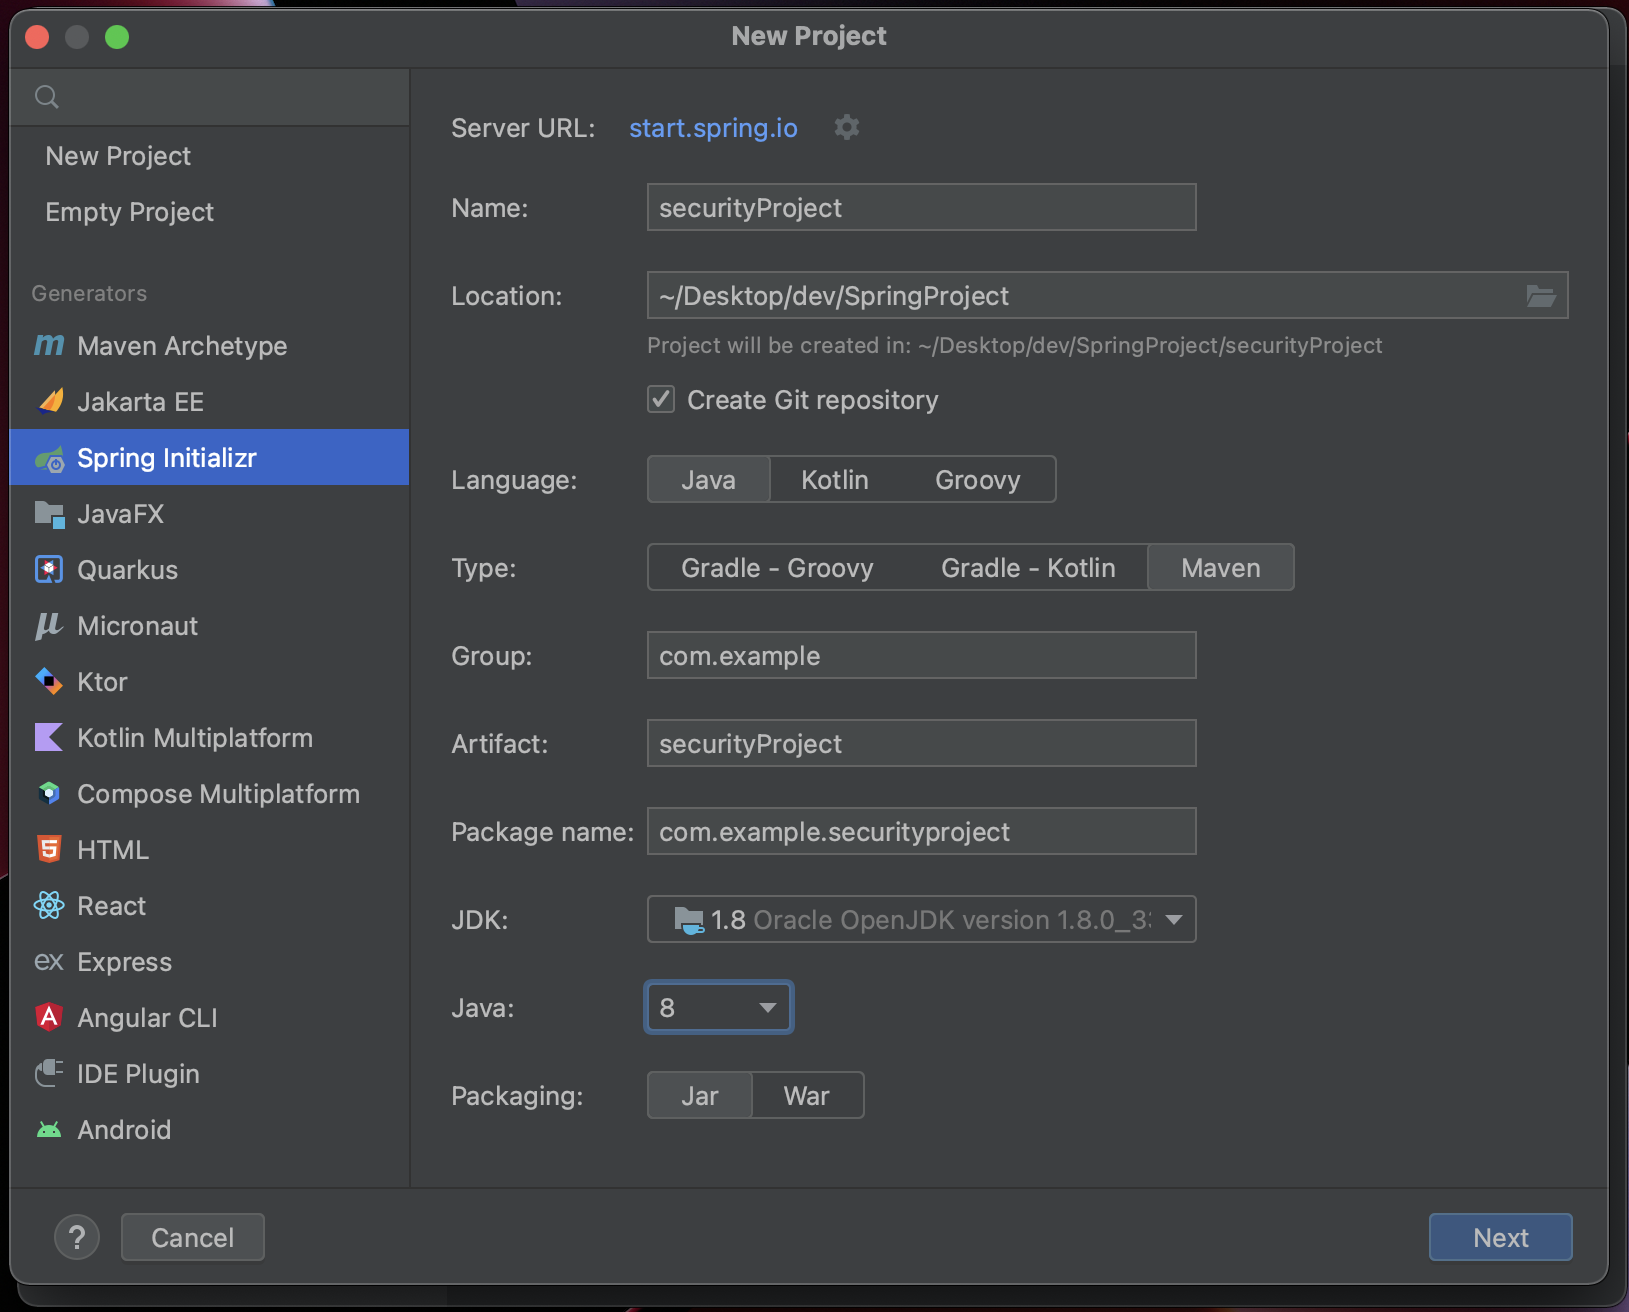
Task: Choose Maven build type
Action: click(x=1221, y=568)
